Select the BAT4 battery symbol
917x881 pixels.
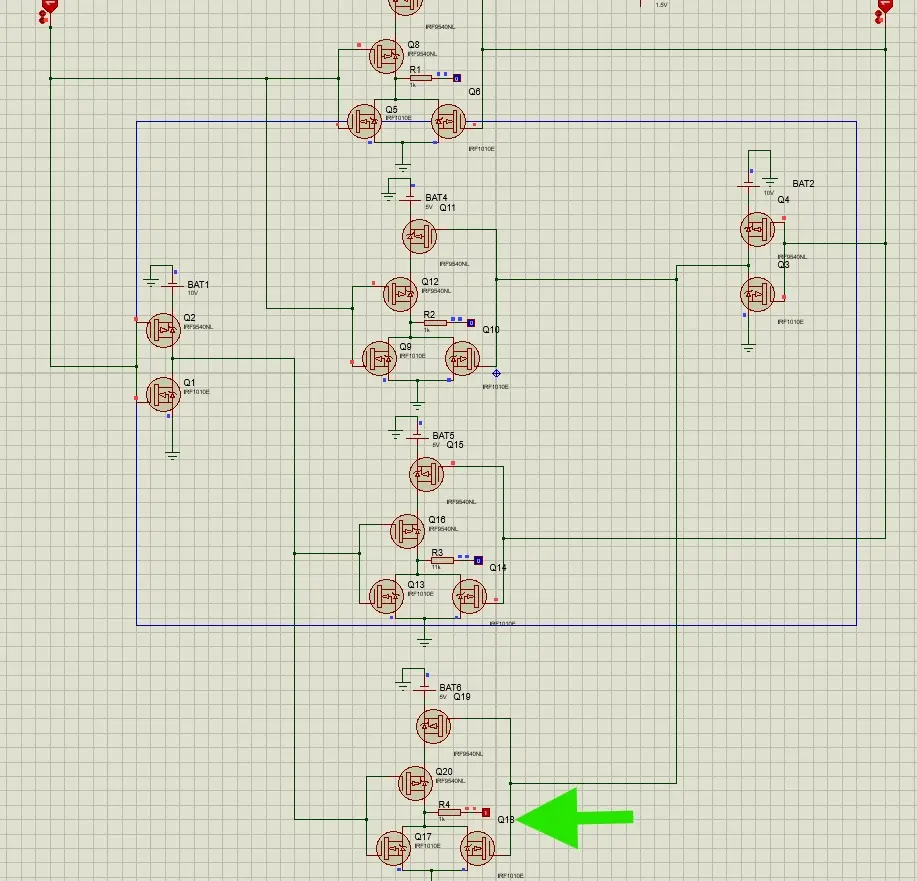click(x=410, y=199)
